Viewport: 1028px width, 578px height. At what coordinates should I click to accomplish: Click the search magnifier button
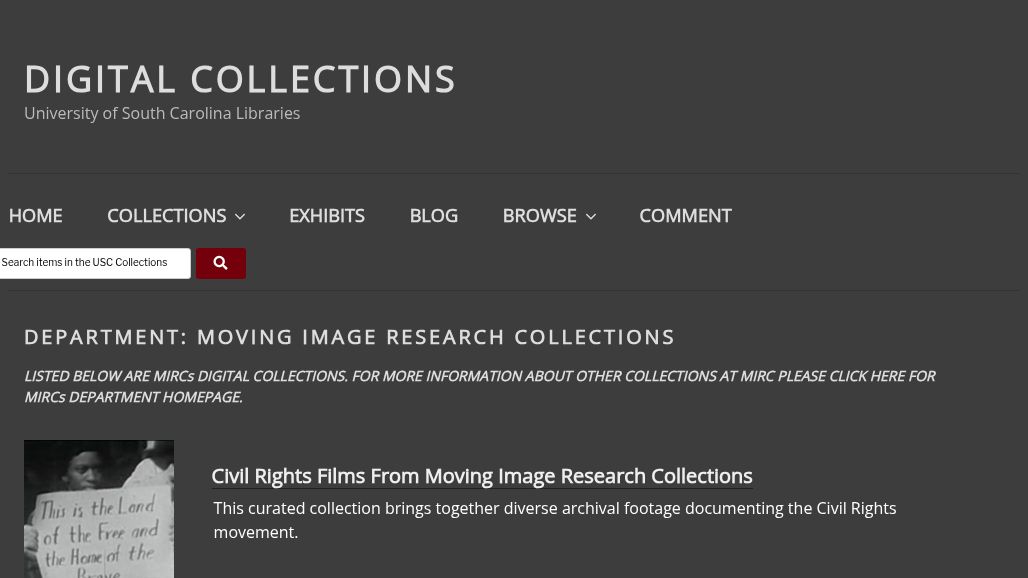tap(220, 263)
